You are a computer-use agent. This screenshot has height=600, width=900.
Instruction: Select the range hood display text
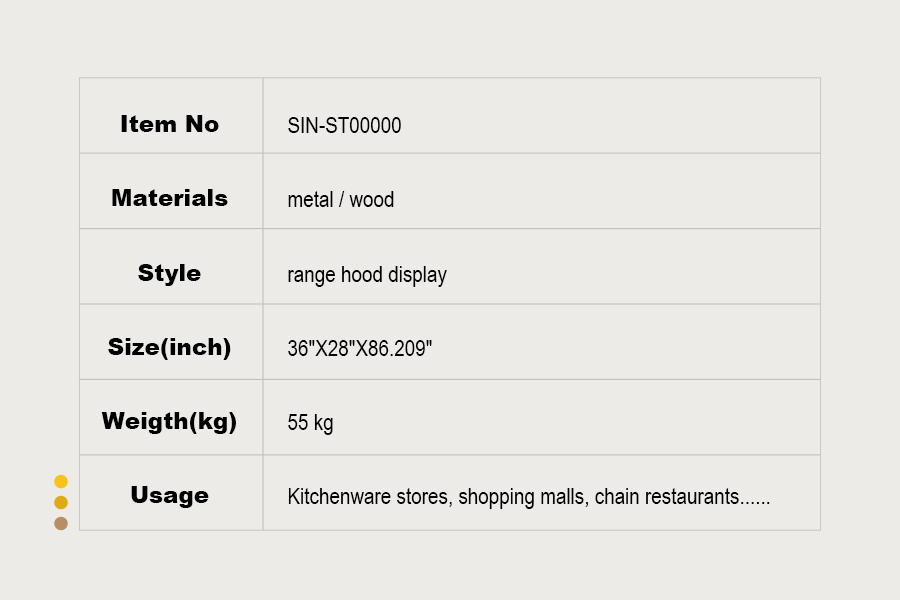(366, 275)
